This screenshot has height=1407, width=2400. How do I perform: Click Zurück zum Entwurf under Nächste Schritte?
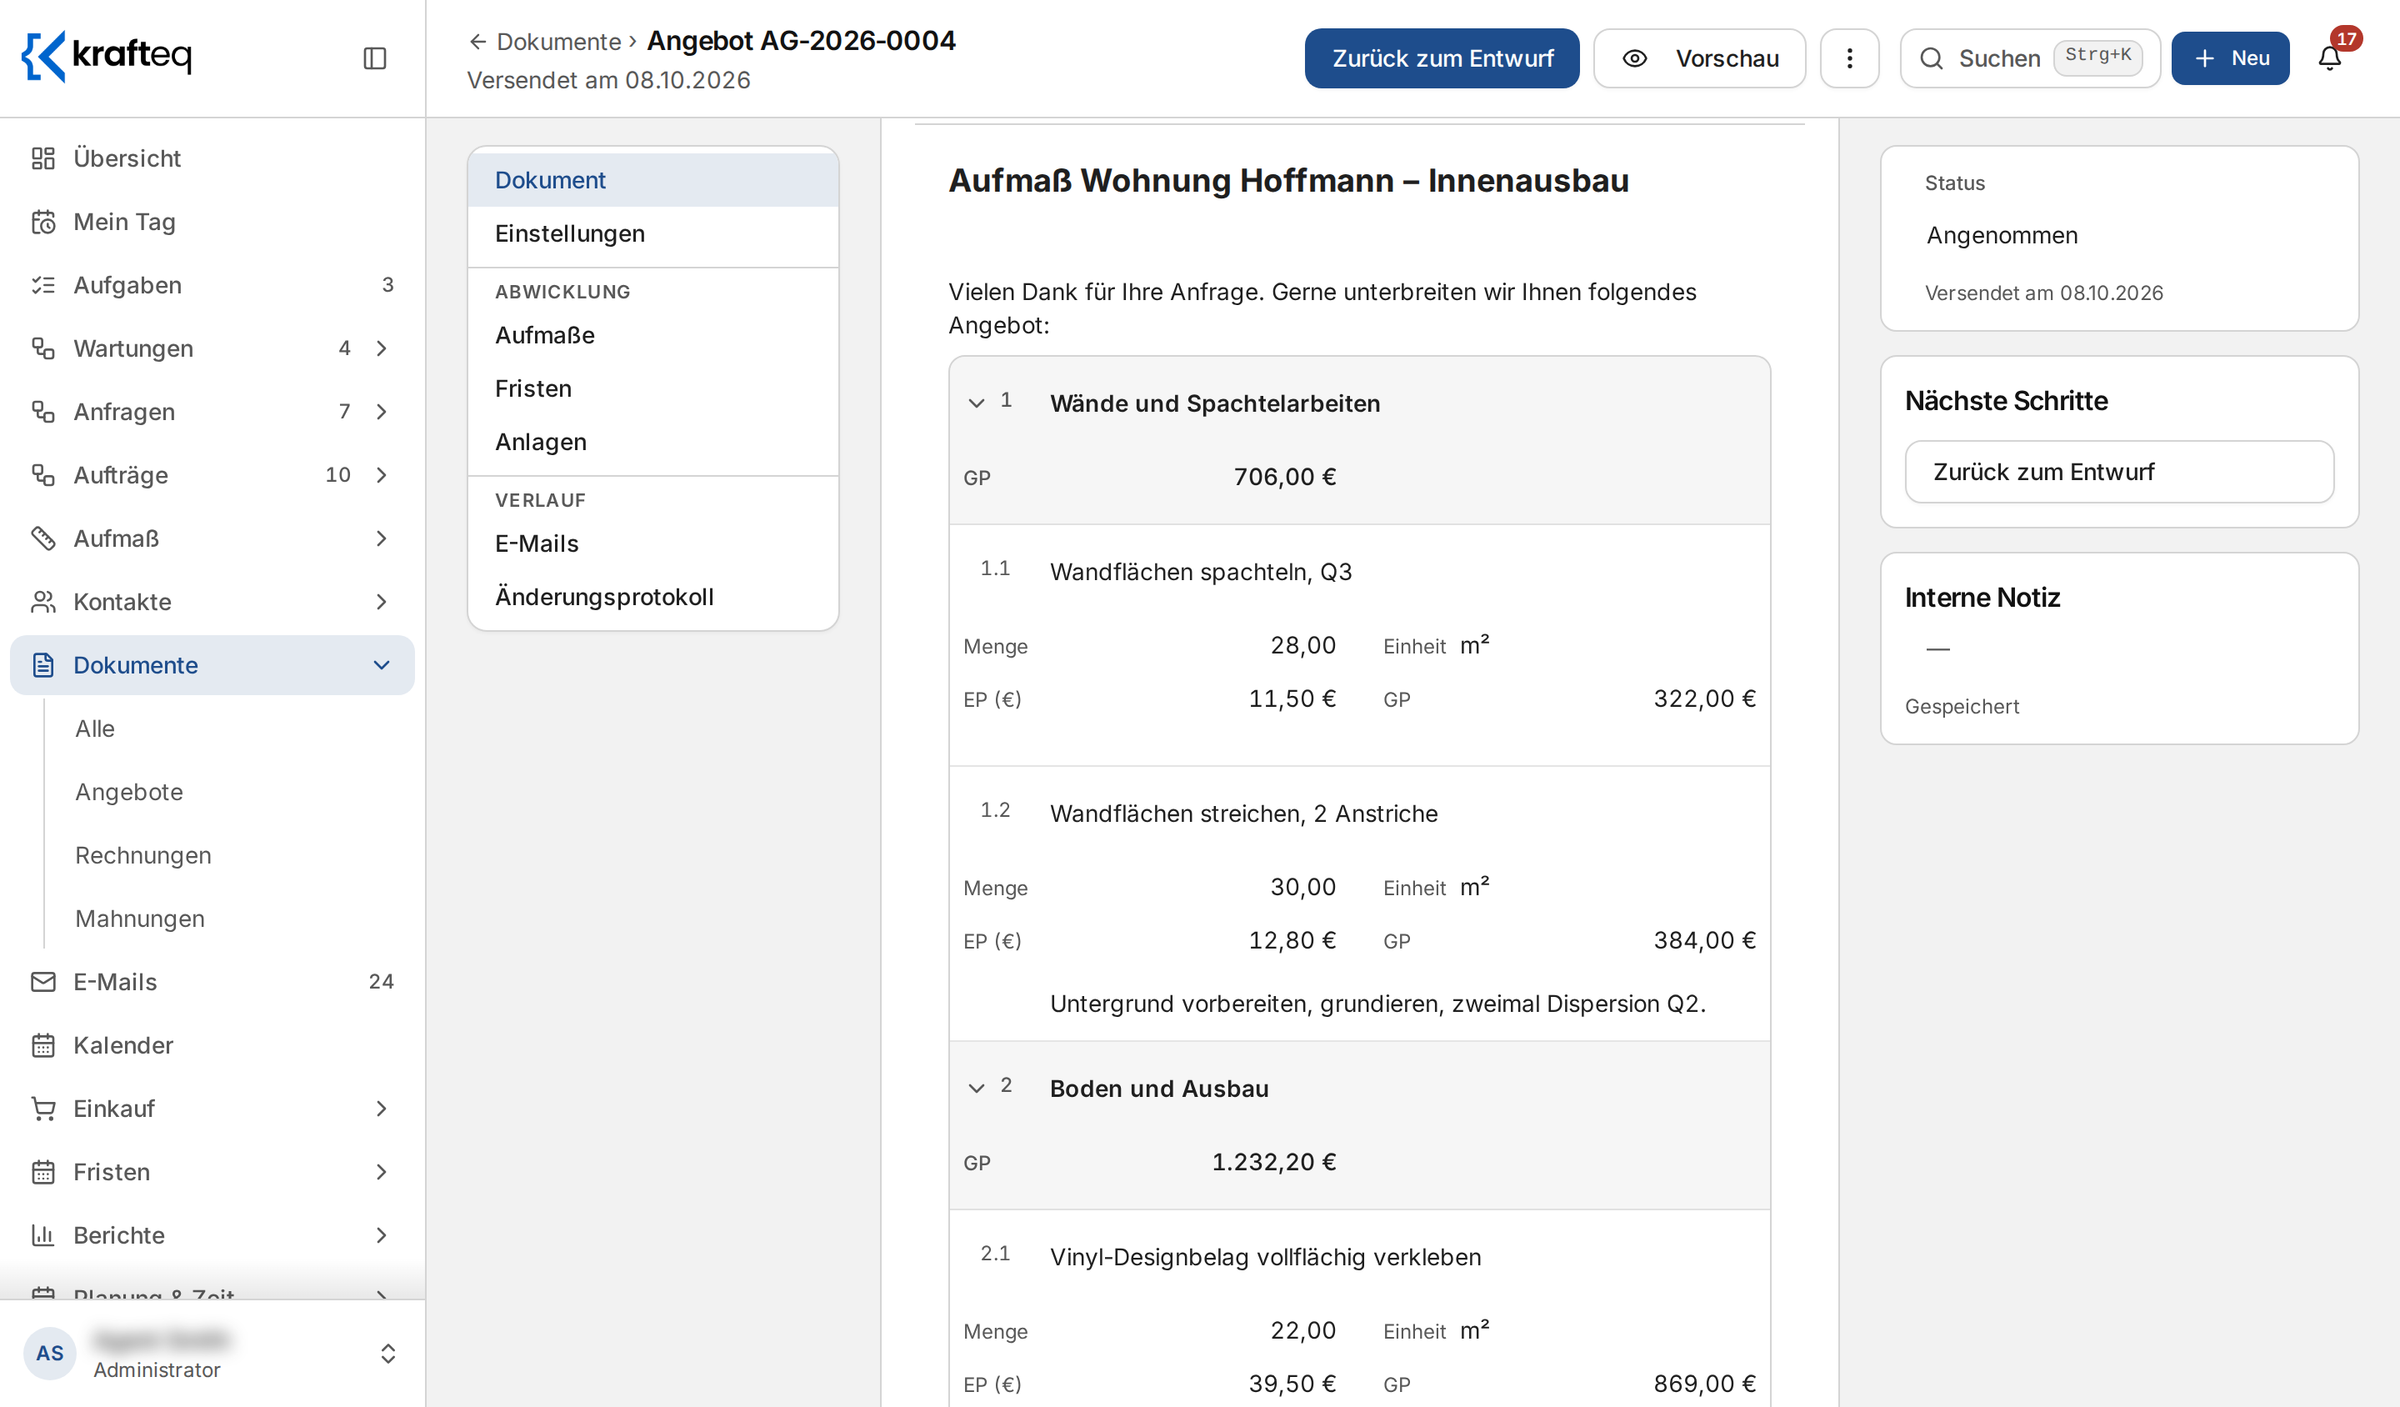tap(2119, 472)
